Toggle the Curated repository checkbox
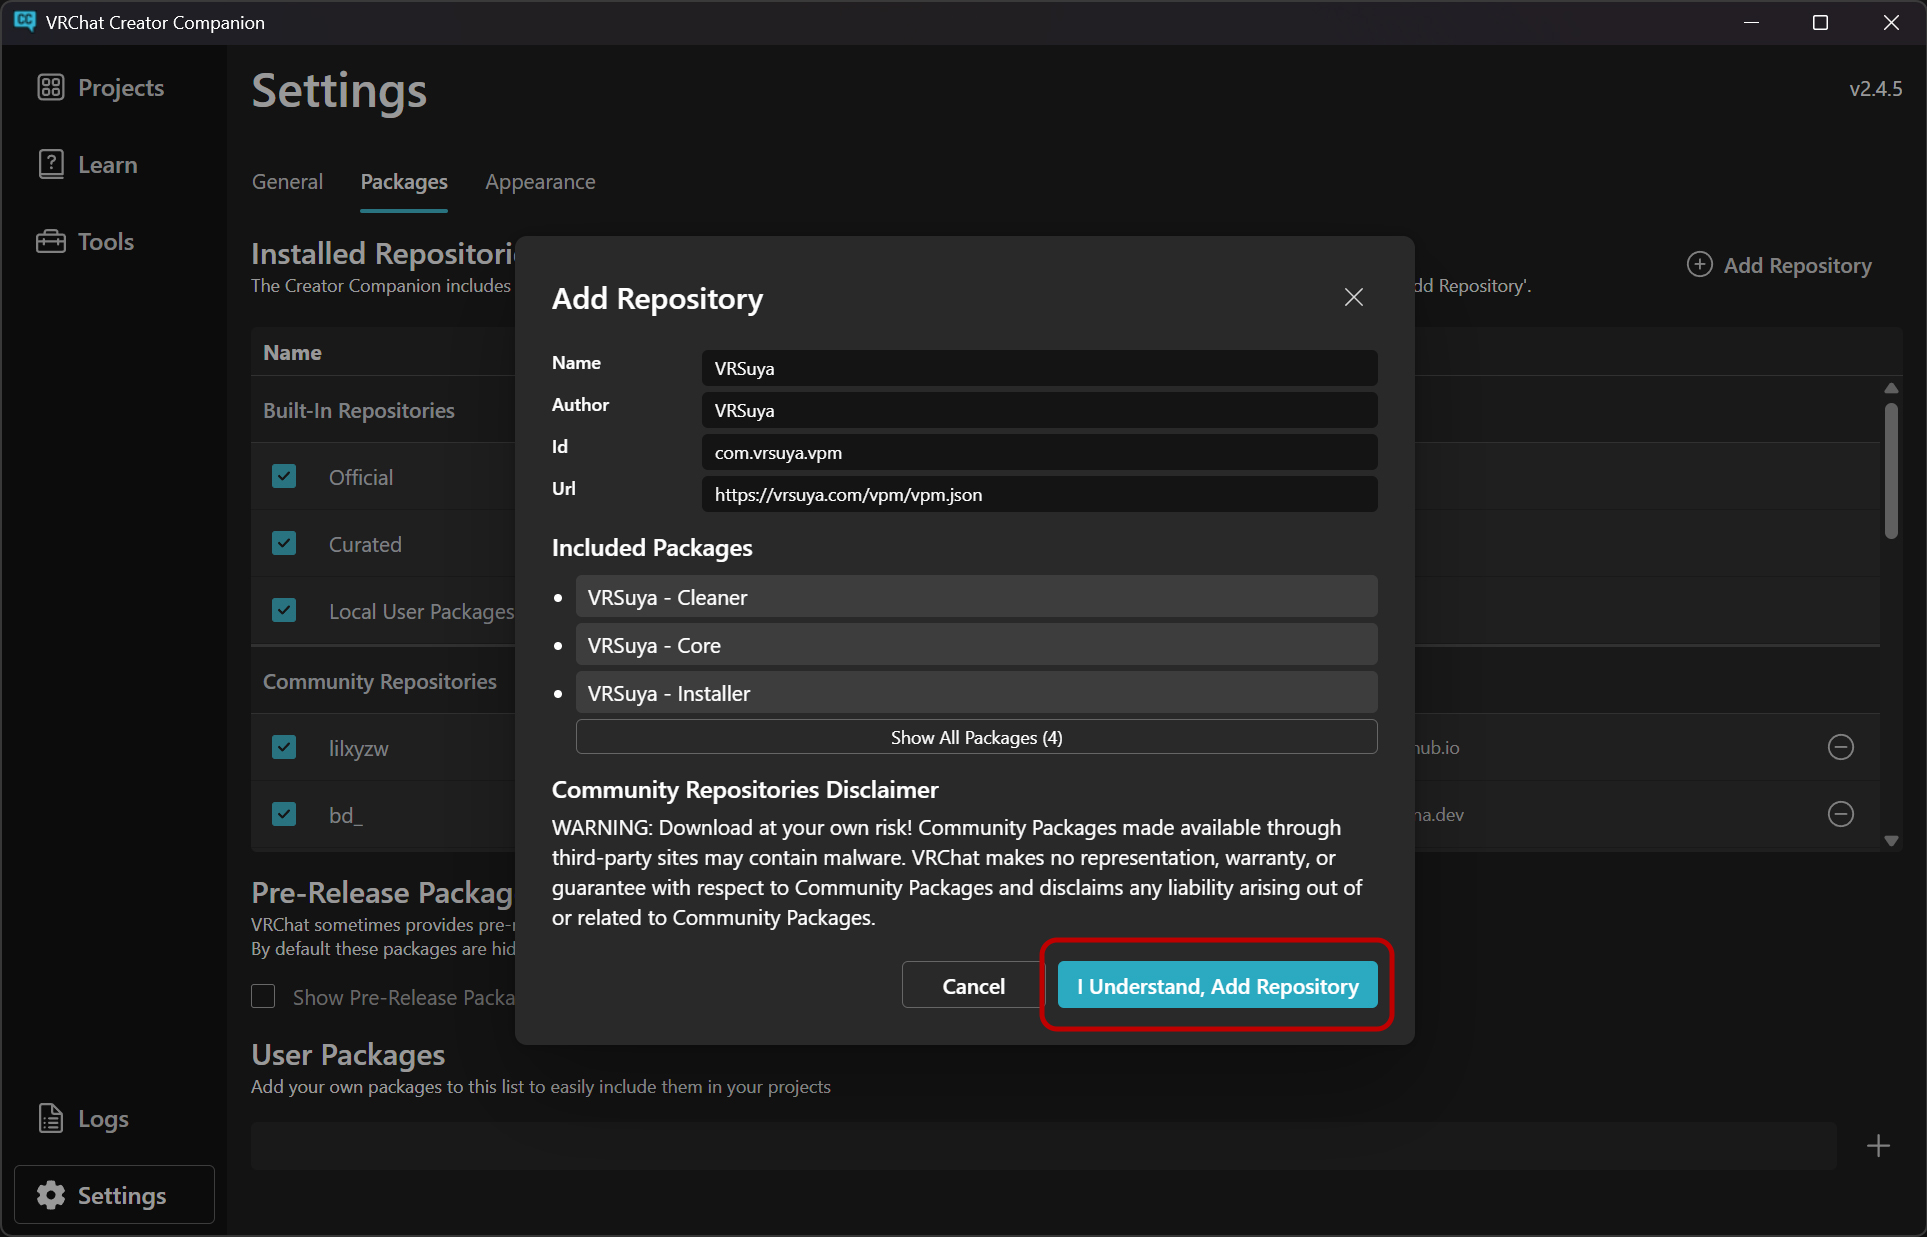This screenshot has height=1237, width=1927. 284,543
